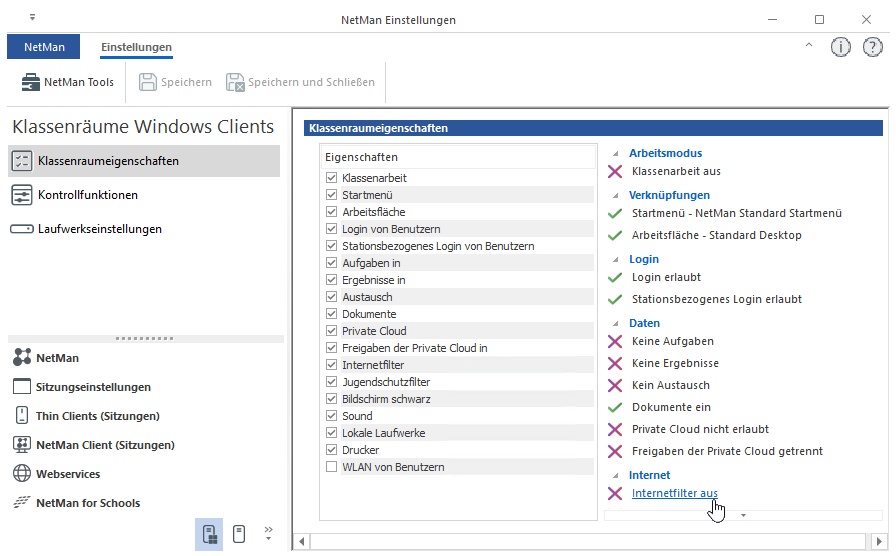Viewport: 896px width, 556px height.
Task: Click the NetMan Client monitor icon
Action: (22, 445)
